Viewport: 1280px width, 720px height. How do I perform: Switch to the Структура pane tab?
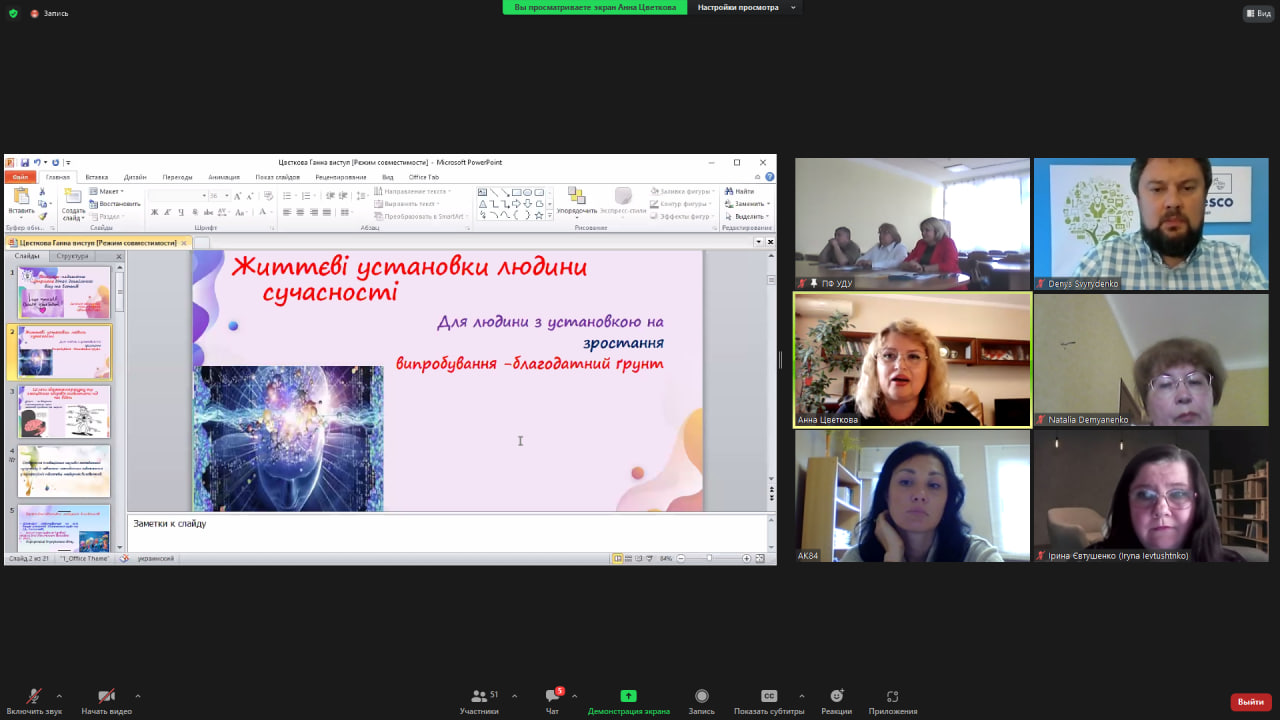click(72, 256)
